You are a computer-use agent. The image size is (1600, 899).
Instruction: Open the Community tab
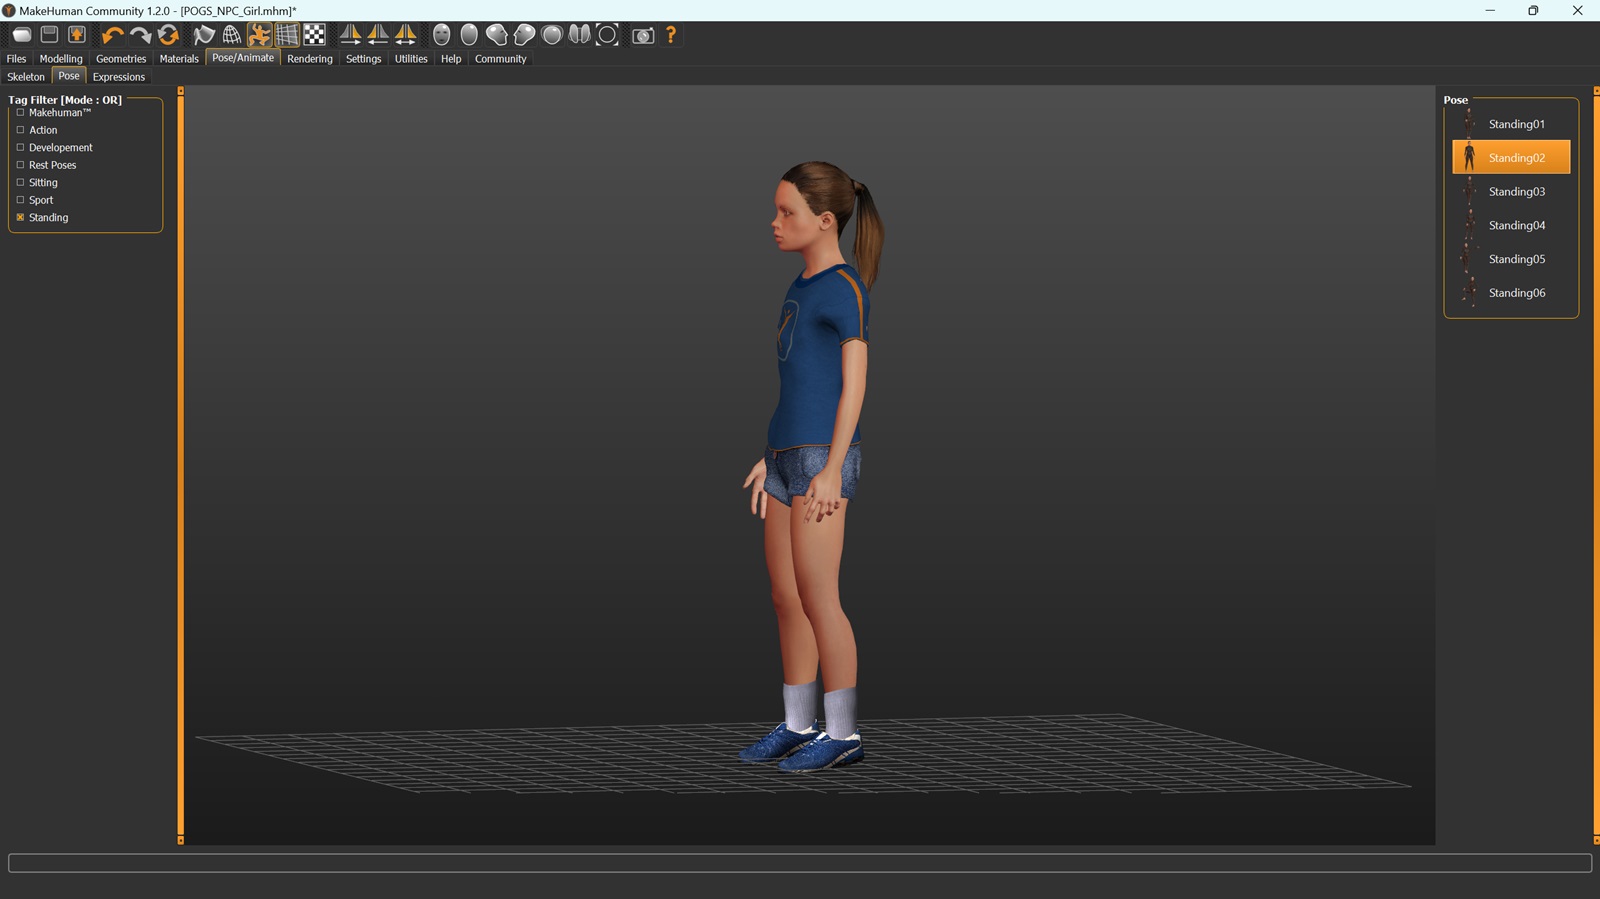(x=501, y=59)
